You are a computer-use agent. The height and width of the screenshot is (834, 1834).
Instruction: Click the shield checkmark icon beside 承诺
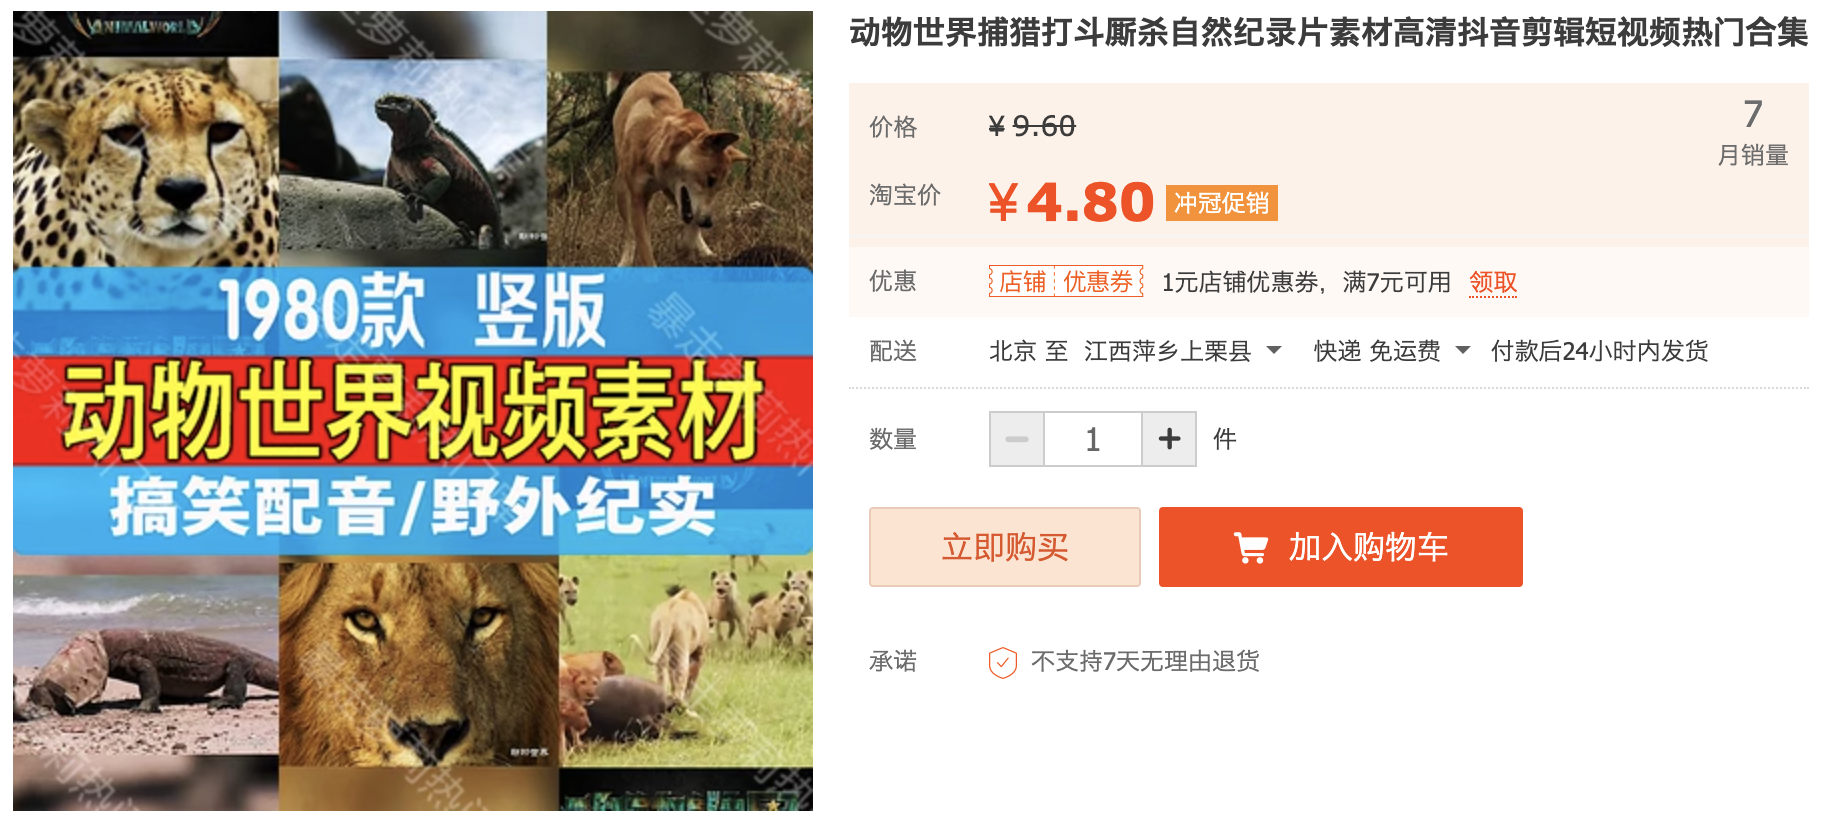pyautogui.click(x=1003, y=662)
